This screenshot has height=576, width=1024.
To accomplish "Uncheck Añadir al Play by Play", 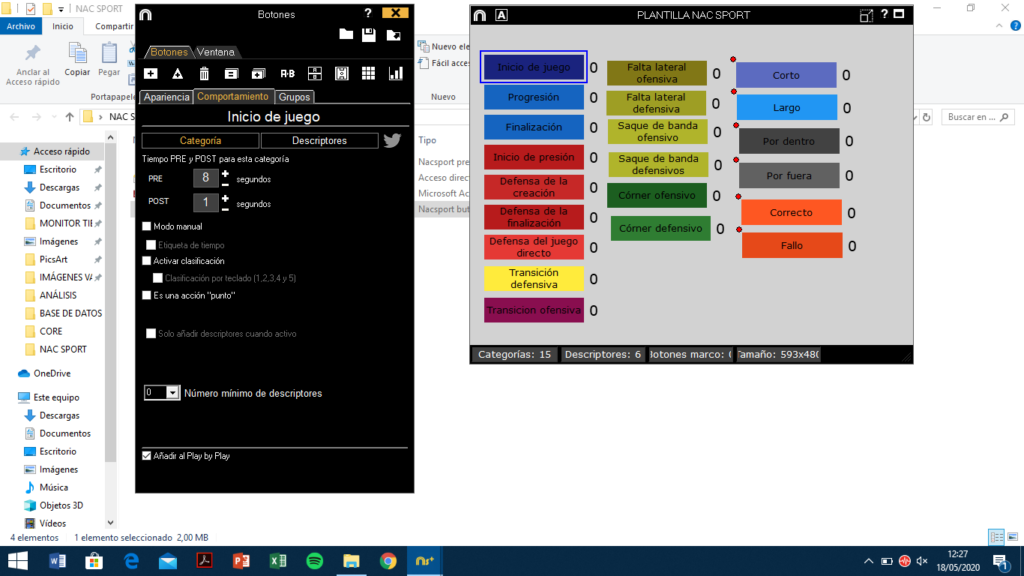I will 147,456.
